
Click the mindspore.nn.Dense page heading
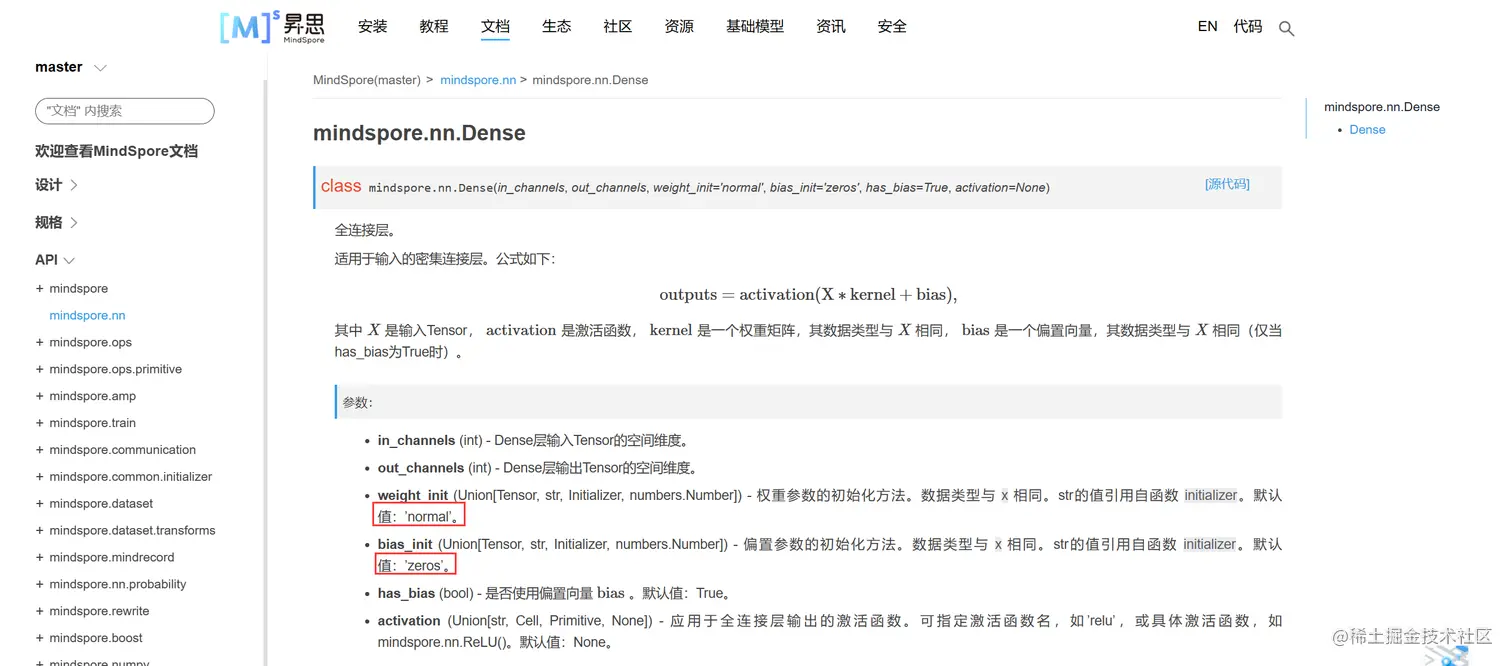(419, 133)
